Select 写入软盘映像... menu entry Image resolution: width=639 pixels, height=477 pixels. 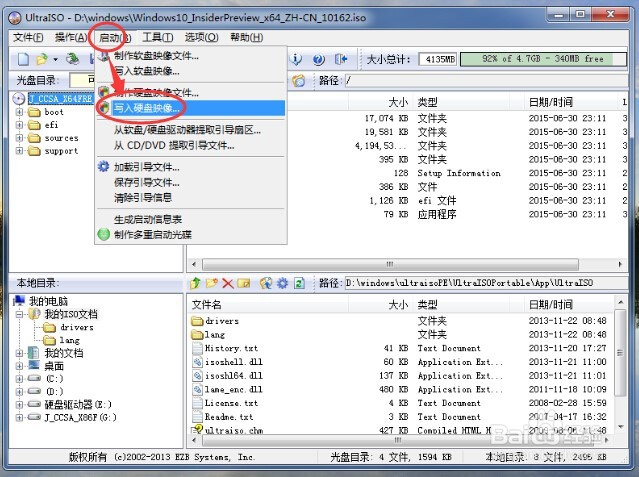[191, 71]
